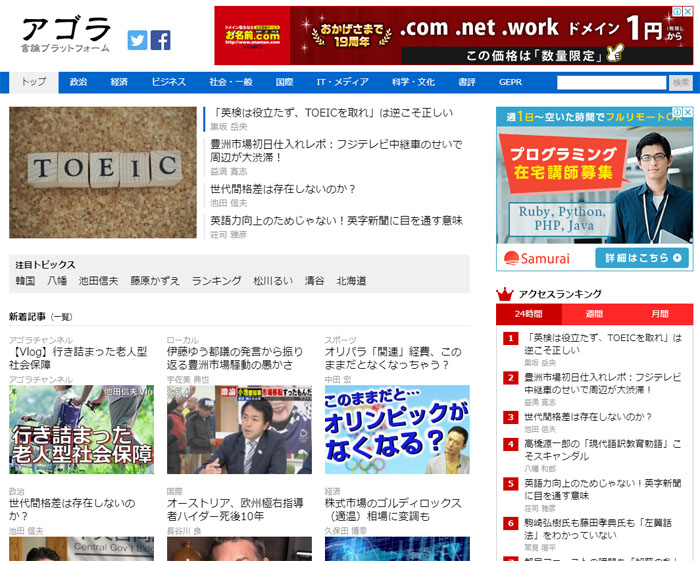Click the 検索 search button
This screenshot has height=561, width=700.
(x=680, y=83)
